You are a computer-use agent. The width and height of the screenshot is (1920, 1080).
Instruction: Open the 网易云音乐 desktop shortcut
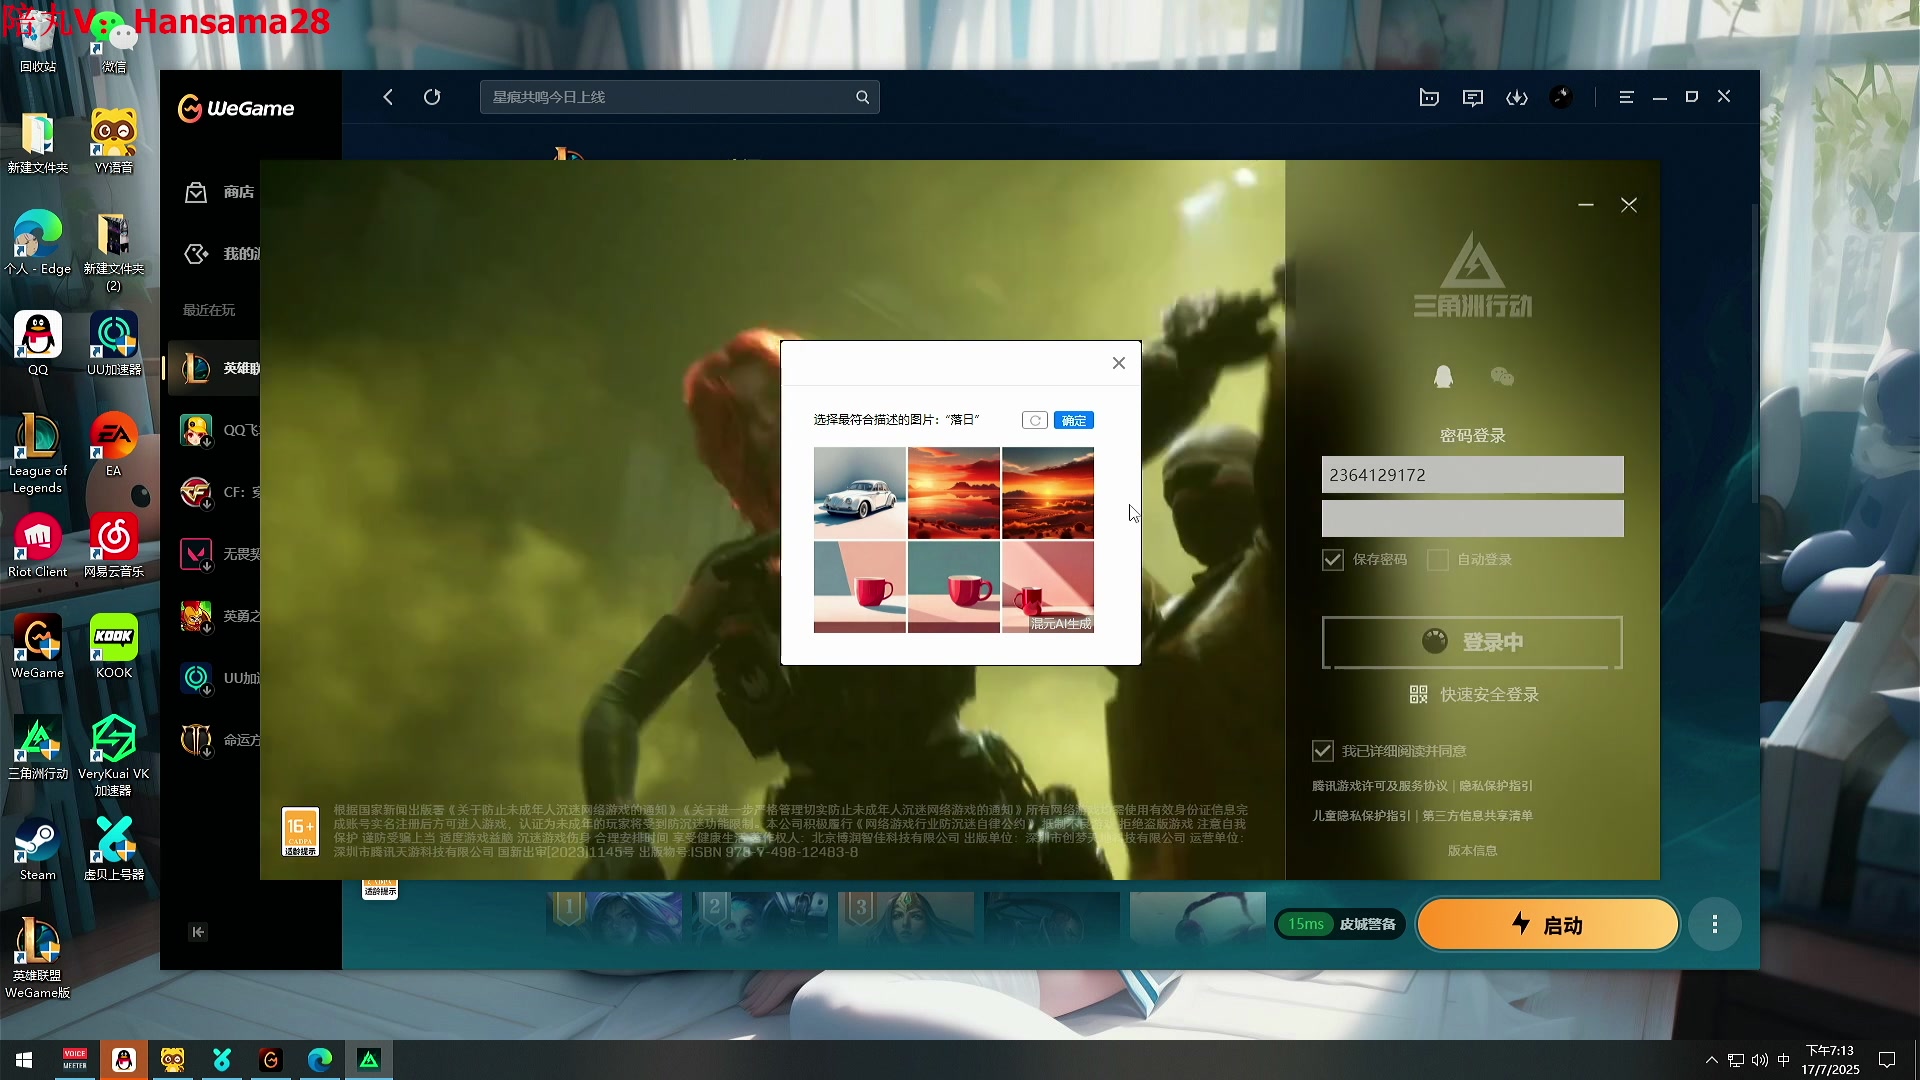tap(114, 547)
